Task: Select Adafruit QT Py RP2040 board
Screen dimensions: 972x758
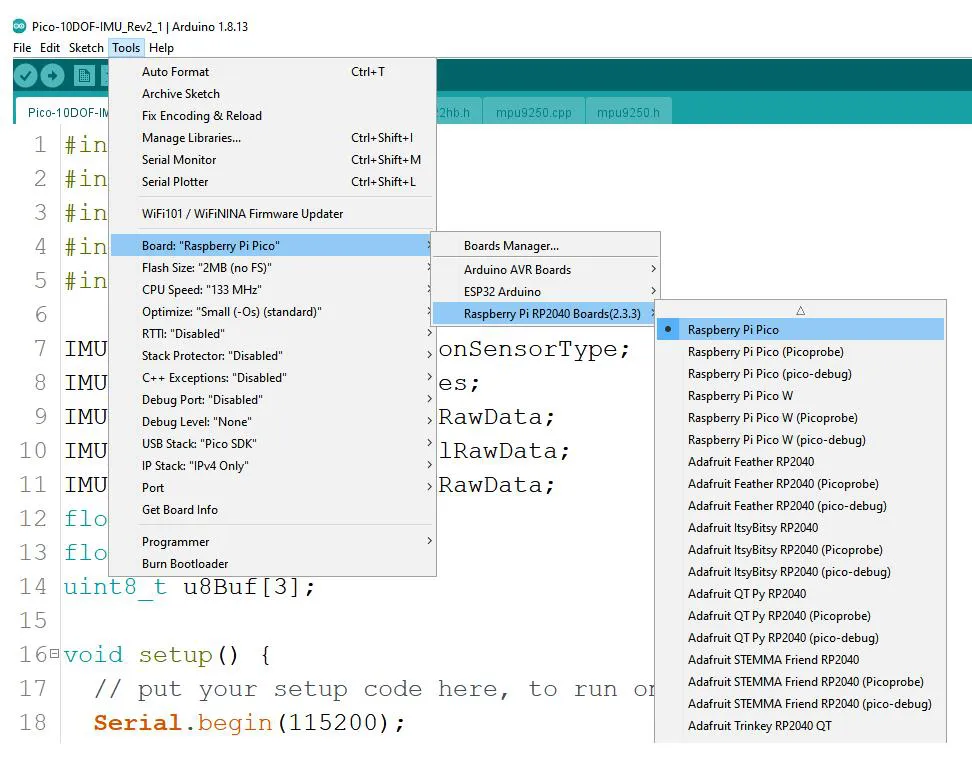Action: (800, 594)
